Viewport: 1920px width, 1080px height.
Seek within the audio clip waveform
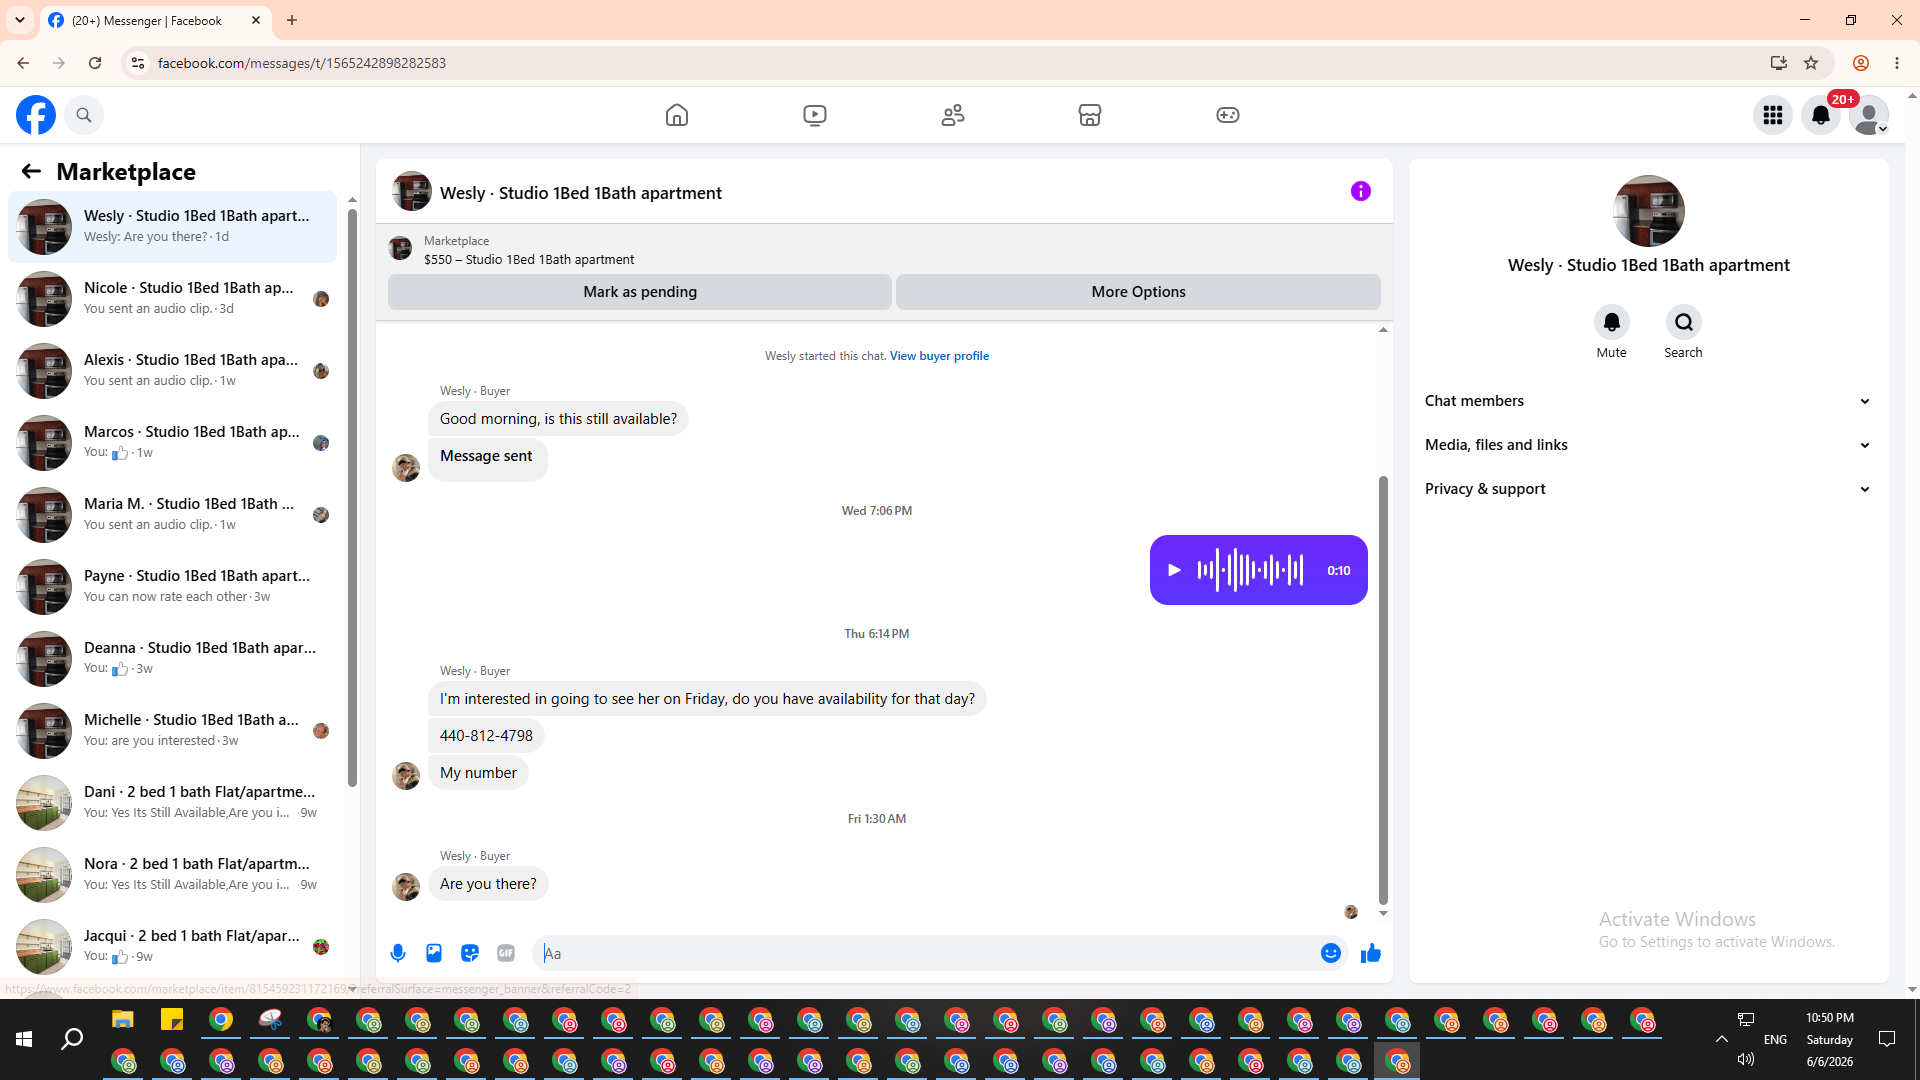coord(1250,570)
